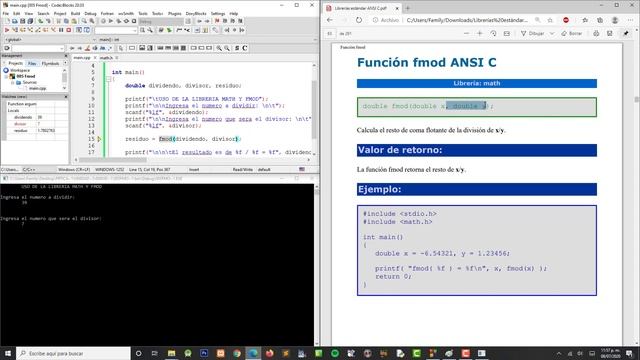
Task: Click the red flag bookmark icon
Action: click(x=217, y=21)
